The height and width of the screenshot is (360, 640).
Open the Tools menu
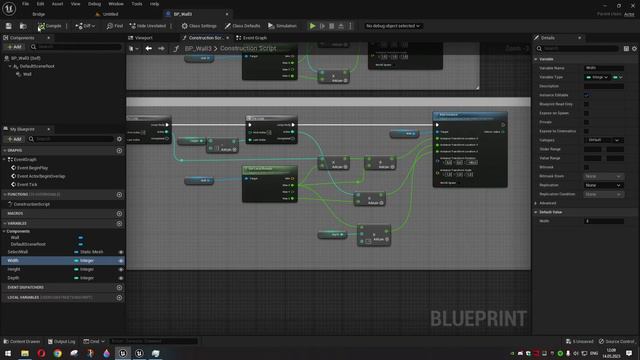[137, 4]
